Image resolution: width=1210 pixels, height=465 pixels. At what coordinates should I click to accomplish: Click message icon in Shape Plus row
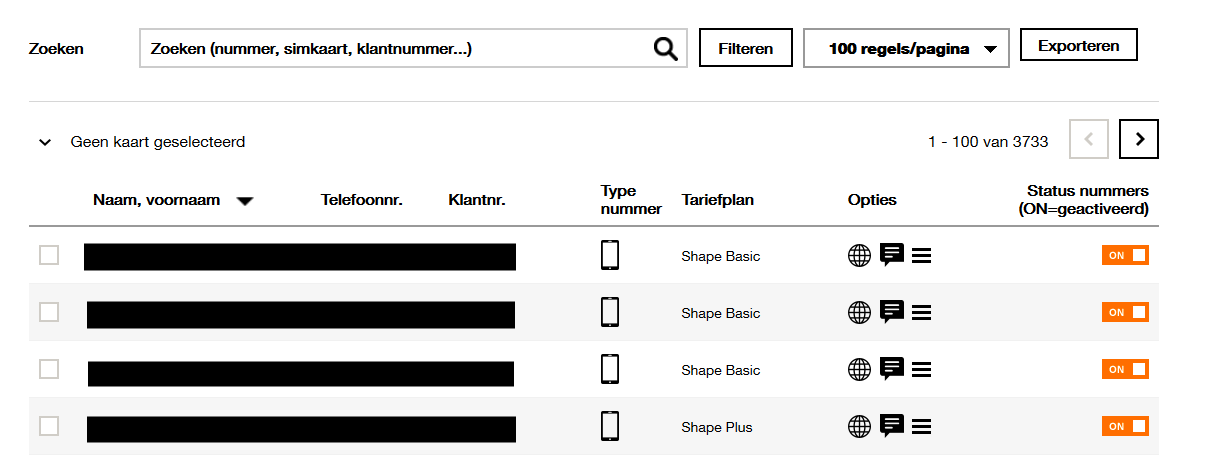[892, 426]
